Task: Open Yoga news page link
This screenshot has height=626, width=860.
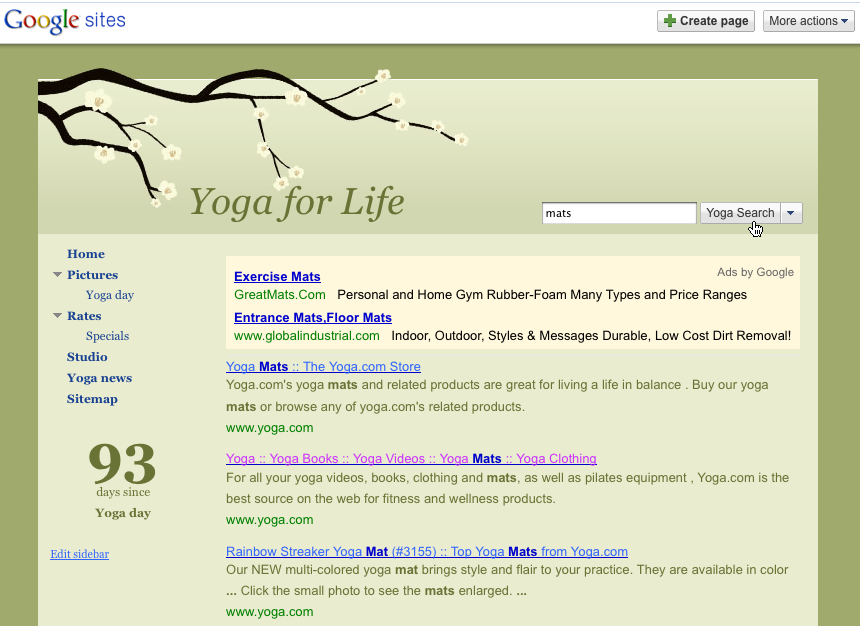Action: point(99,378)
